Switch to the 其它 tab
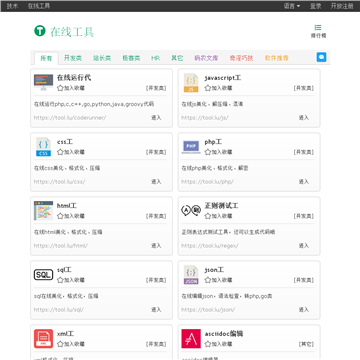The height and width of the screenshot is (360, 360). tap(177, 58)
